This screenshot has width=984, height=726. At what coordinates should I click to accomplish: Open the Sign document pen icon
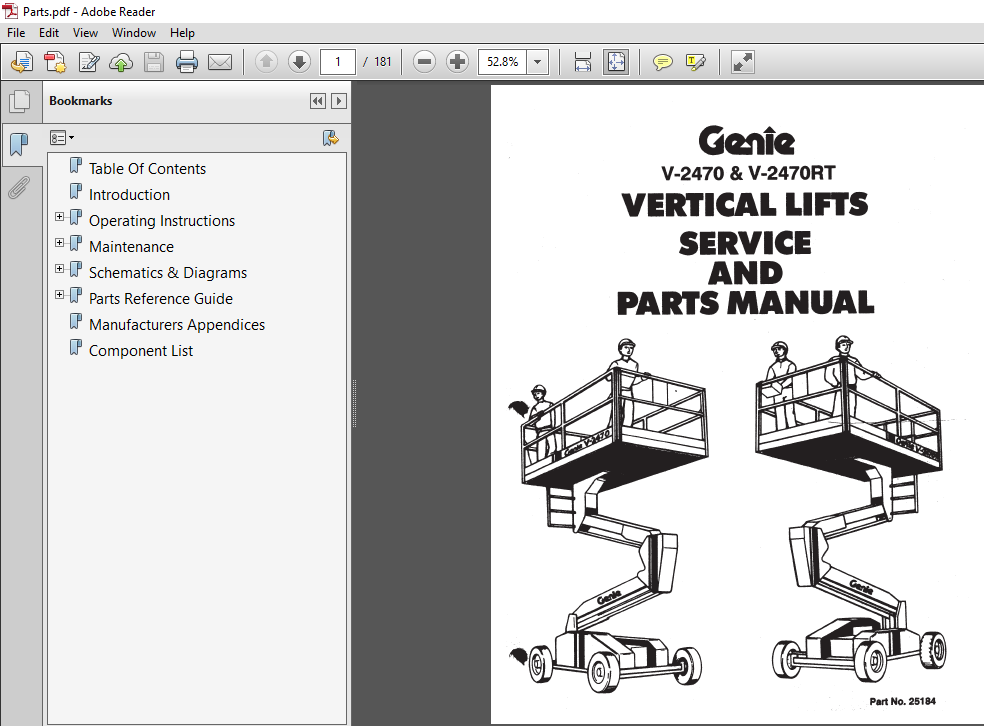pos(88,62)
